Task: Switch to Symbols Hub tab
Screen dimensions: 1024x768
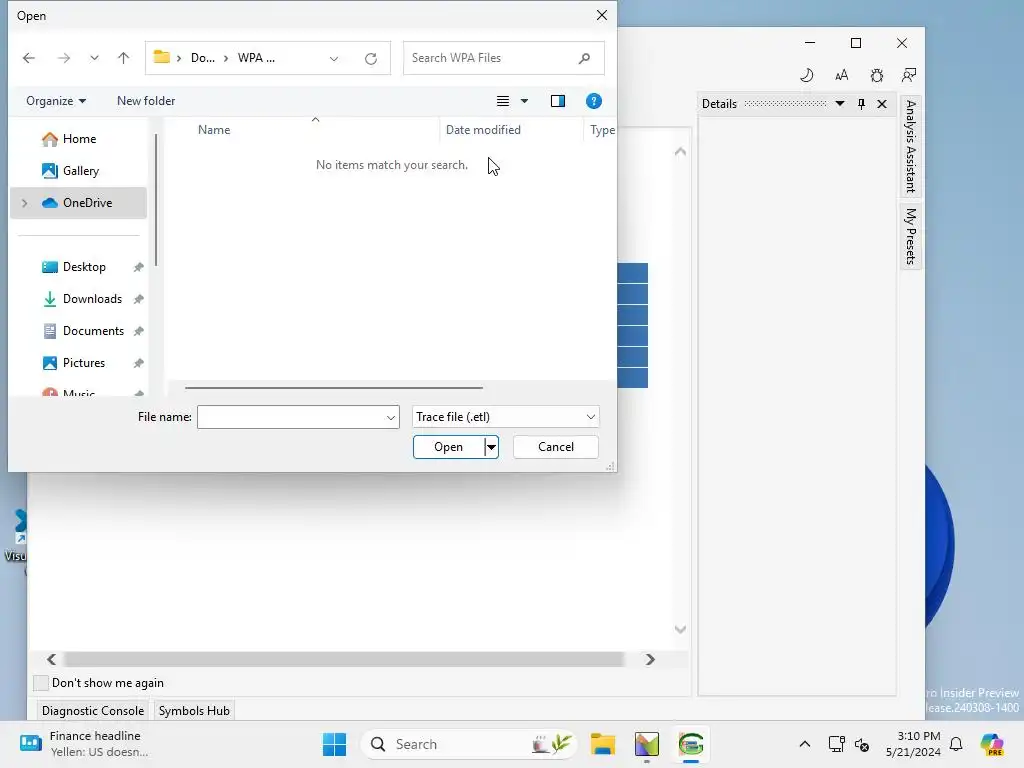Action: 194,711
